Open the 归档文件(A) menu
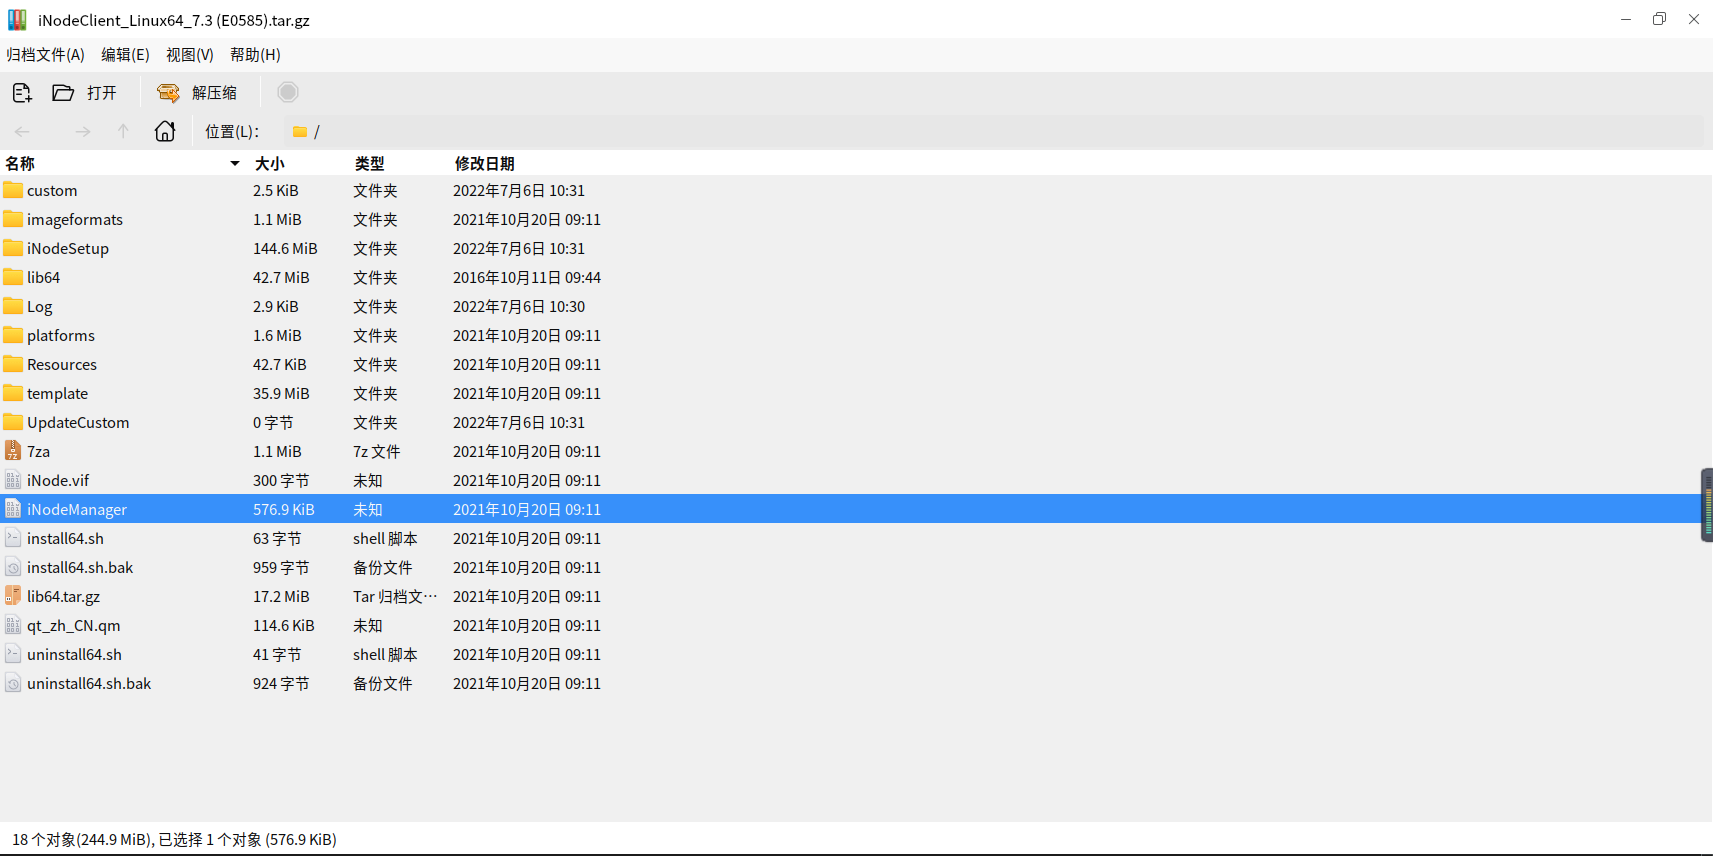 pos(46,55)
